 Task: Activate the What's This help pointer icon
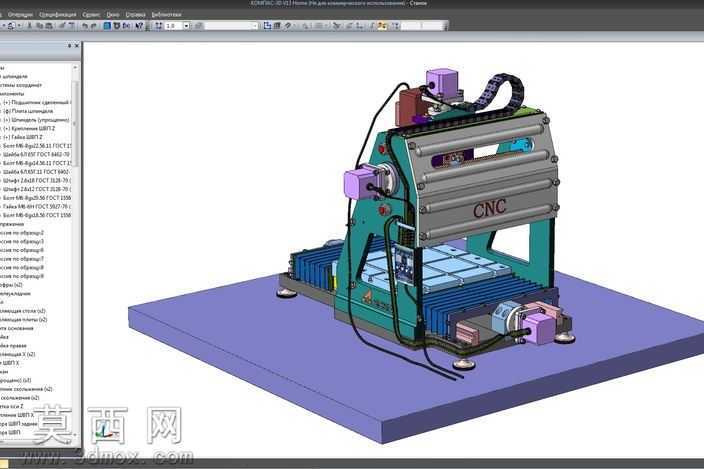(139, 26)
